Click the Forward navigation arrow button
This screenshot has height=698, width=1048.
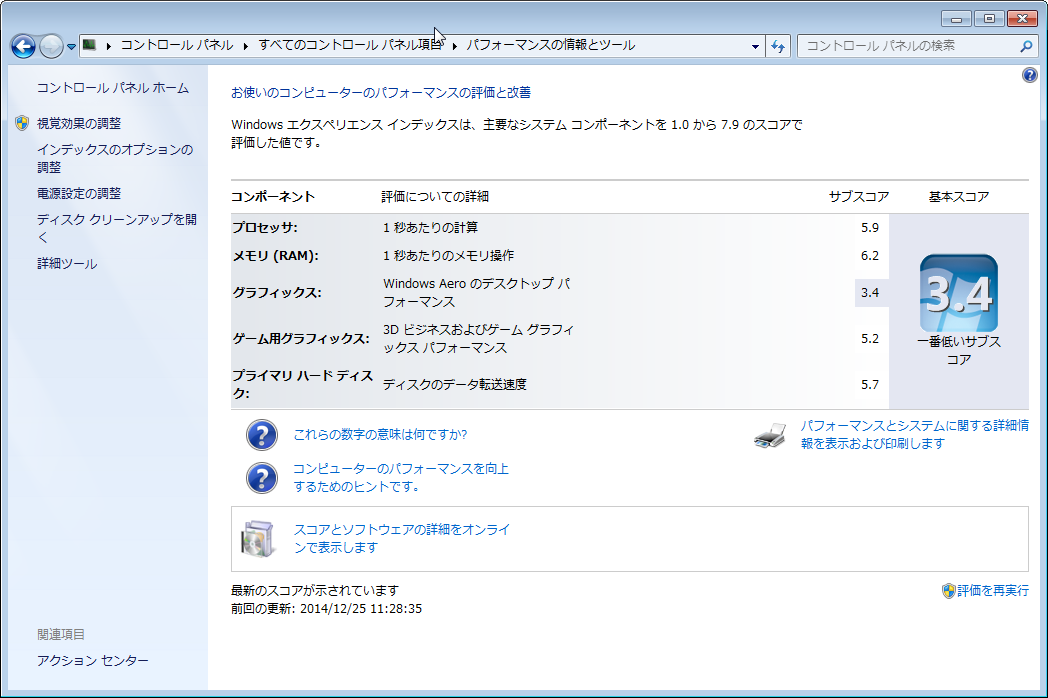click(51, 46)
